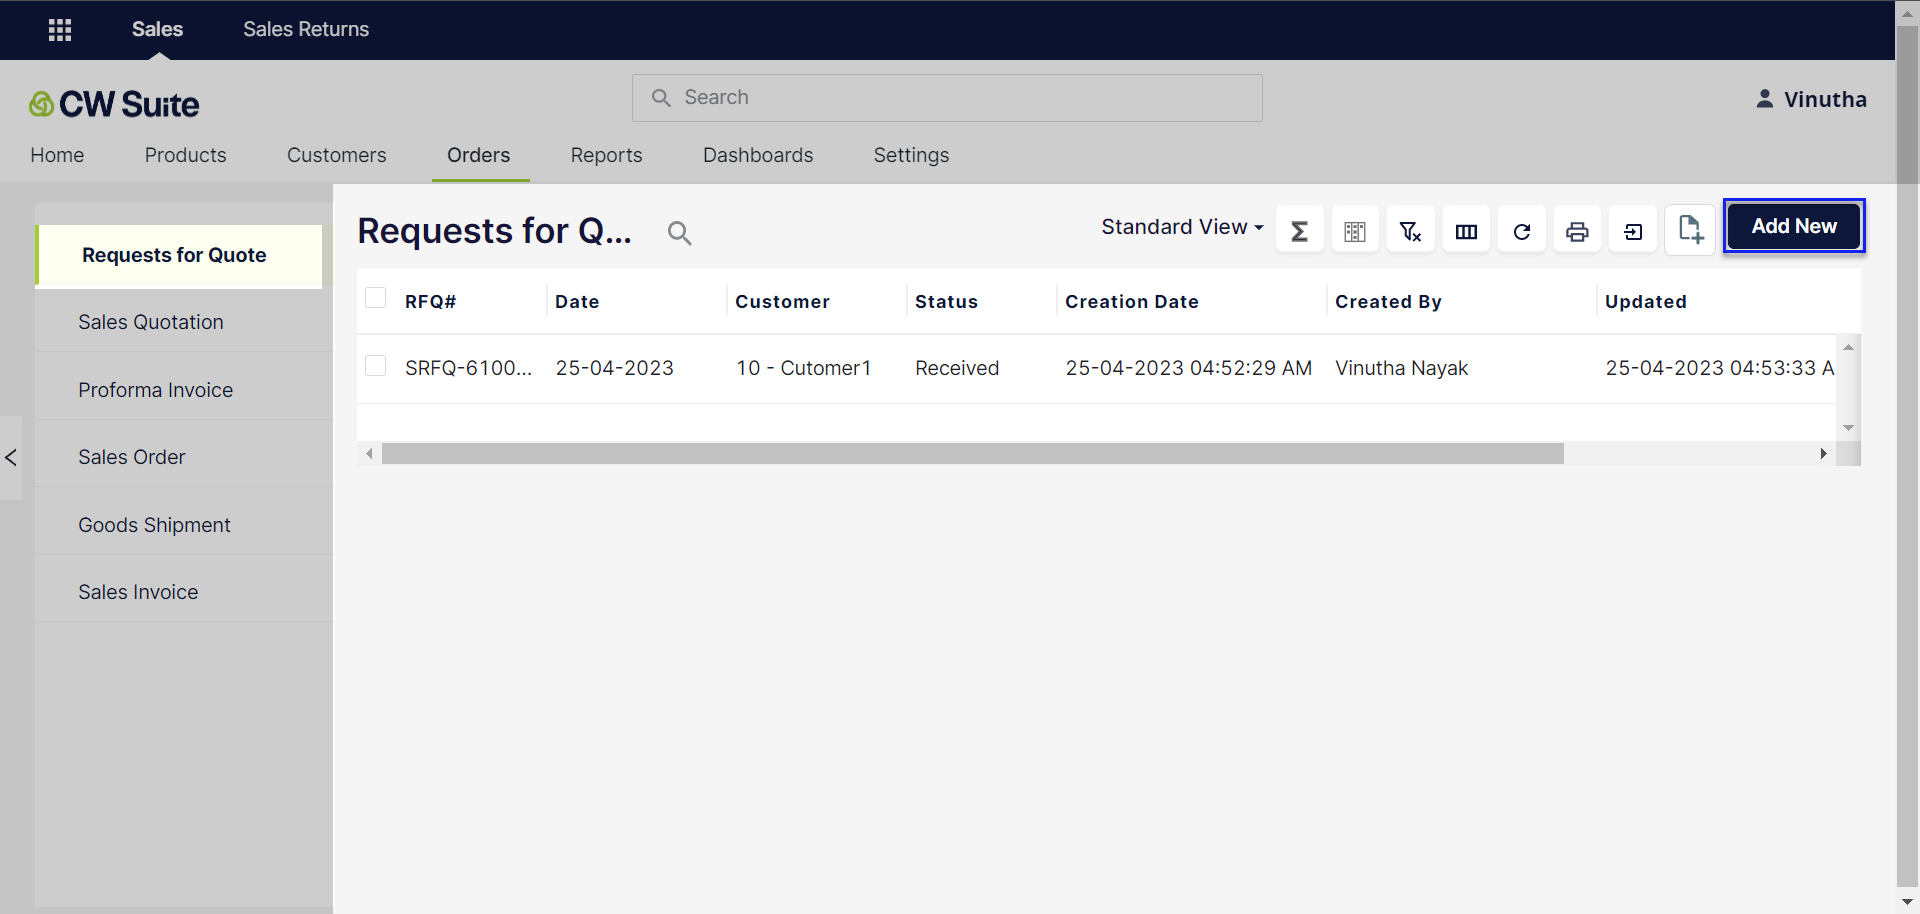Click the export arrow icon

1633,231
